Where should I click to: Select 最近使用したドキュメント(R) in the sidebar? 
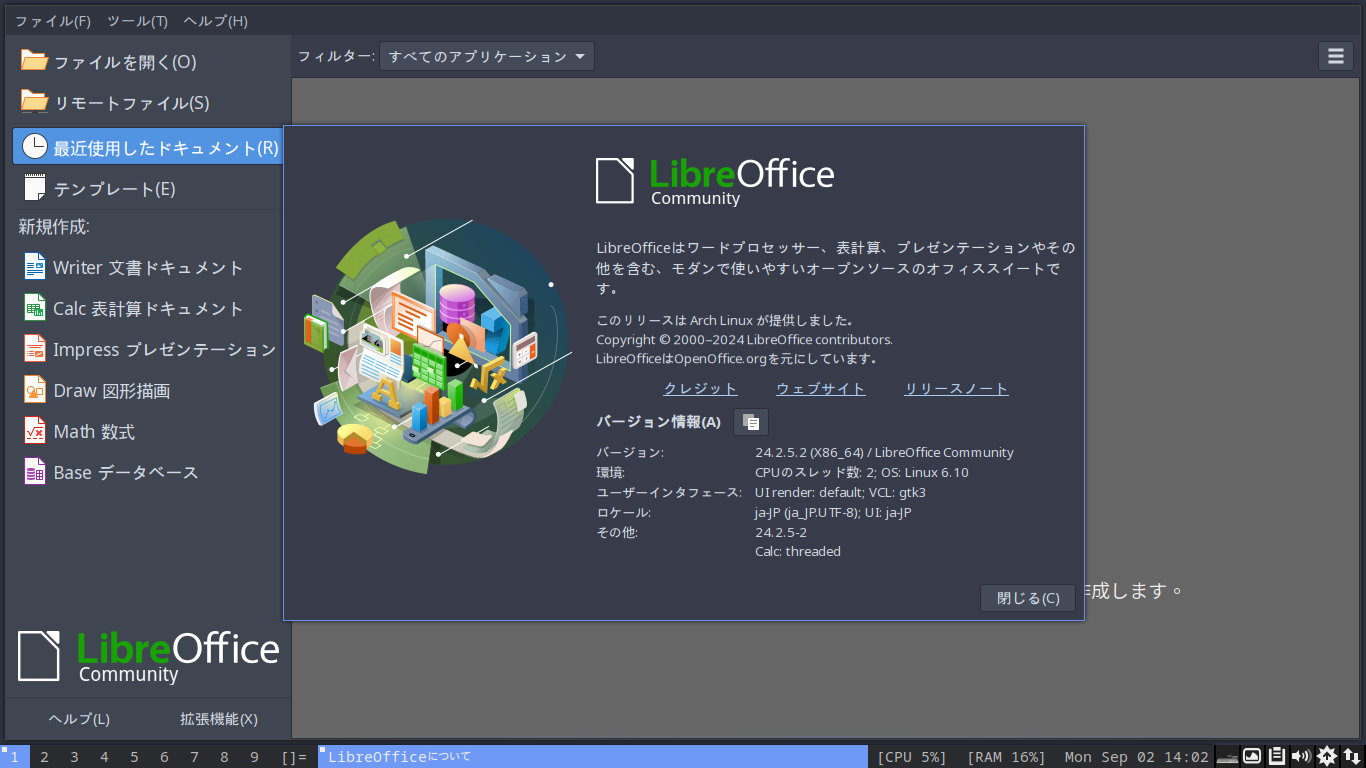click(149, 147)
